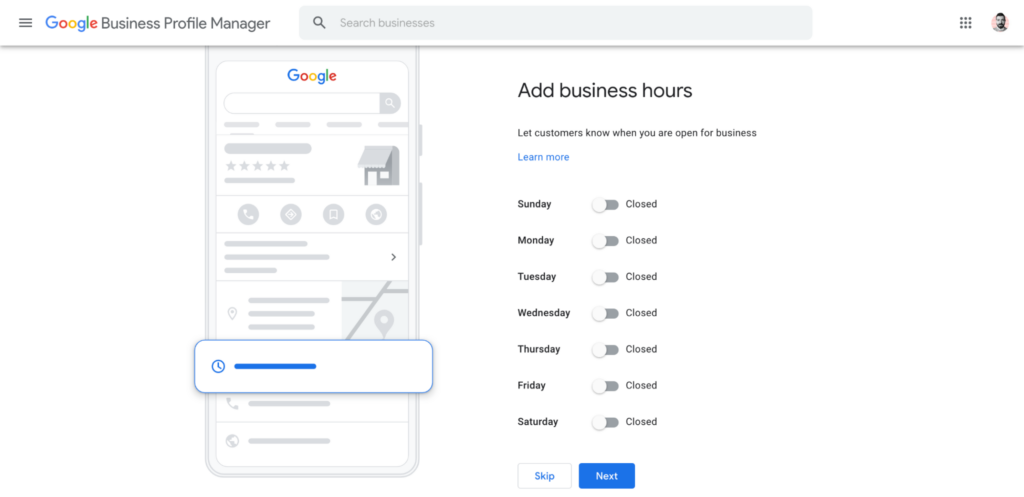Open the Learn more link
The width and height of the screenshot is (1024, 497).
543,157
